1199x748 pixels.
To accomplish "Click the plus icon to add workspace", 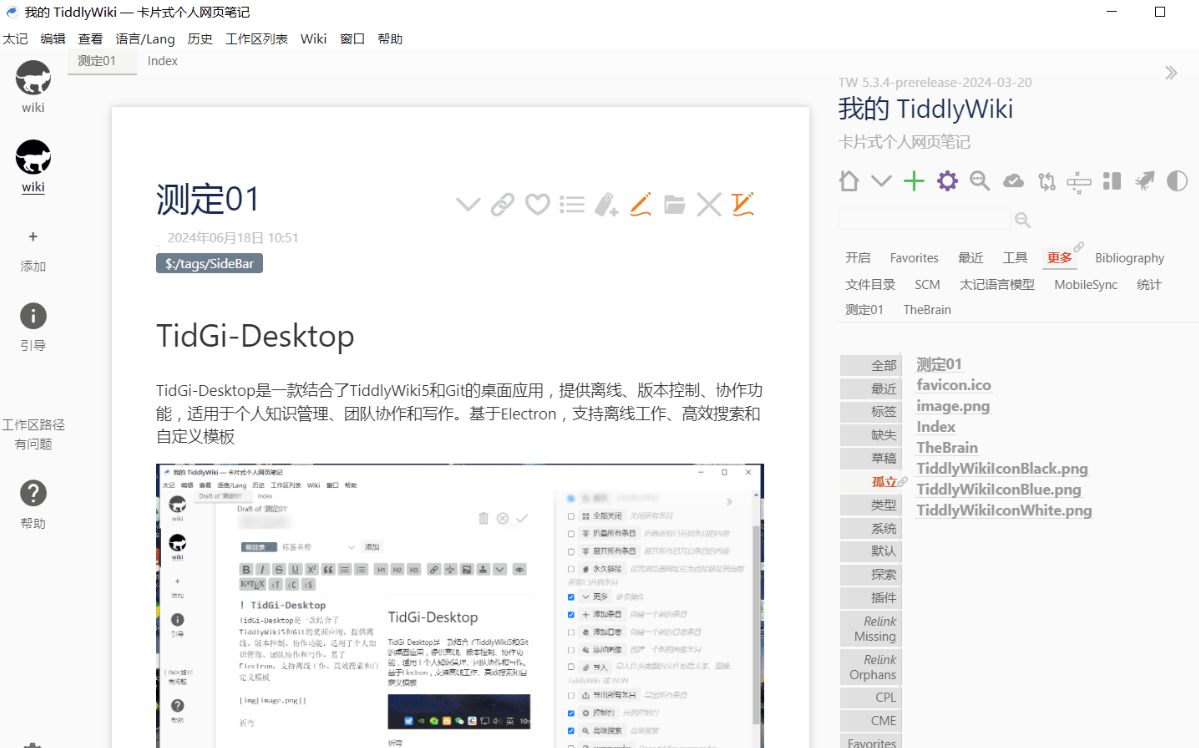I will pos(33,236).
